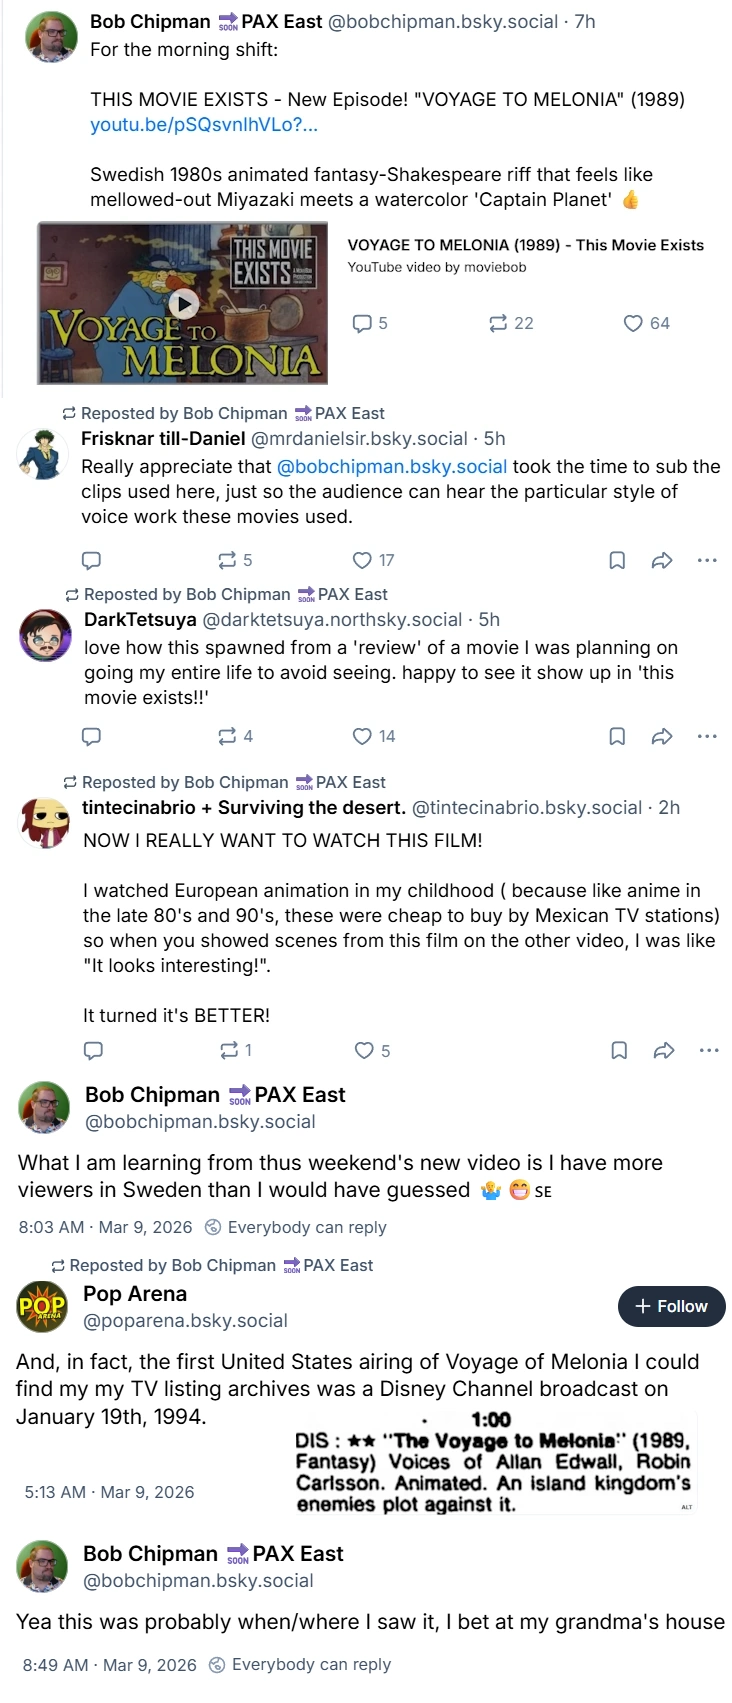Open more options on tintecinabrio's post

point(709,1050)
